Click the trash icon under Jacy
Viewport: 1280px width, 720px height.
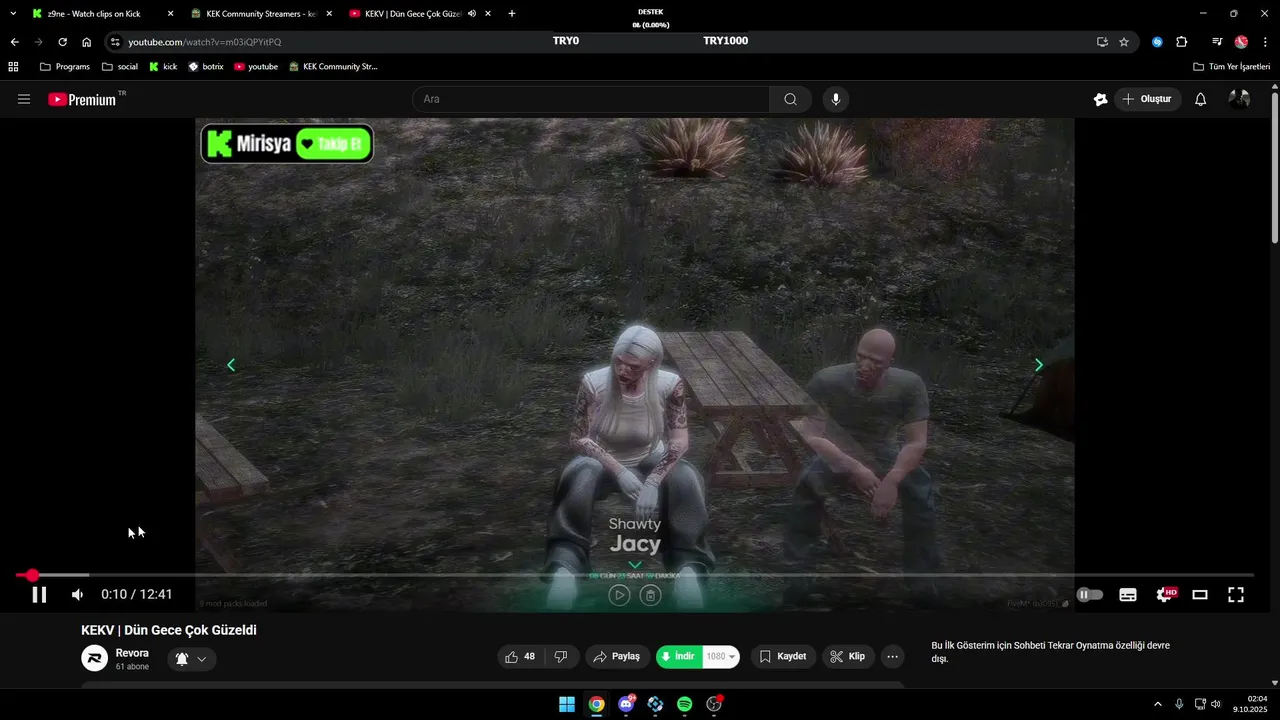click(x=650, y=595)
